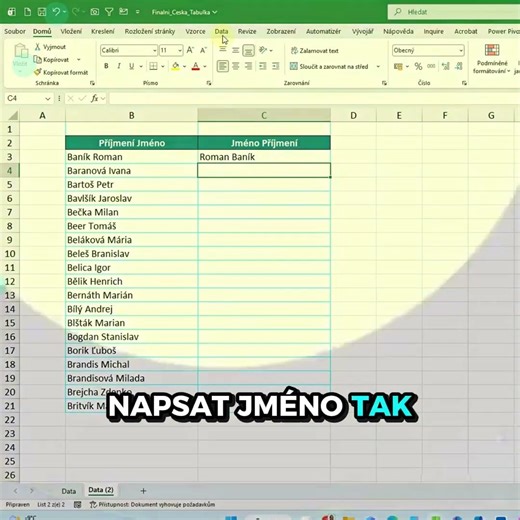Apply percent style to cell
The image size is (520, 520).
coord(418,66)
